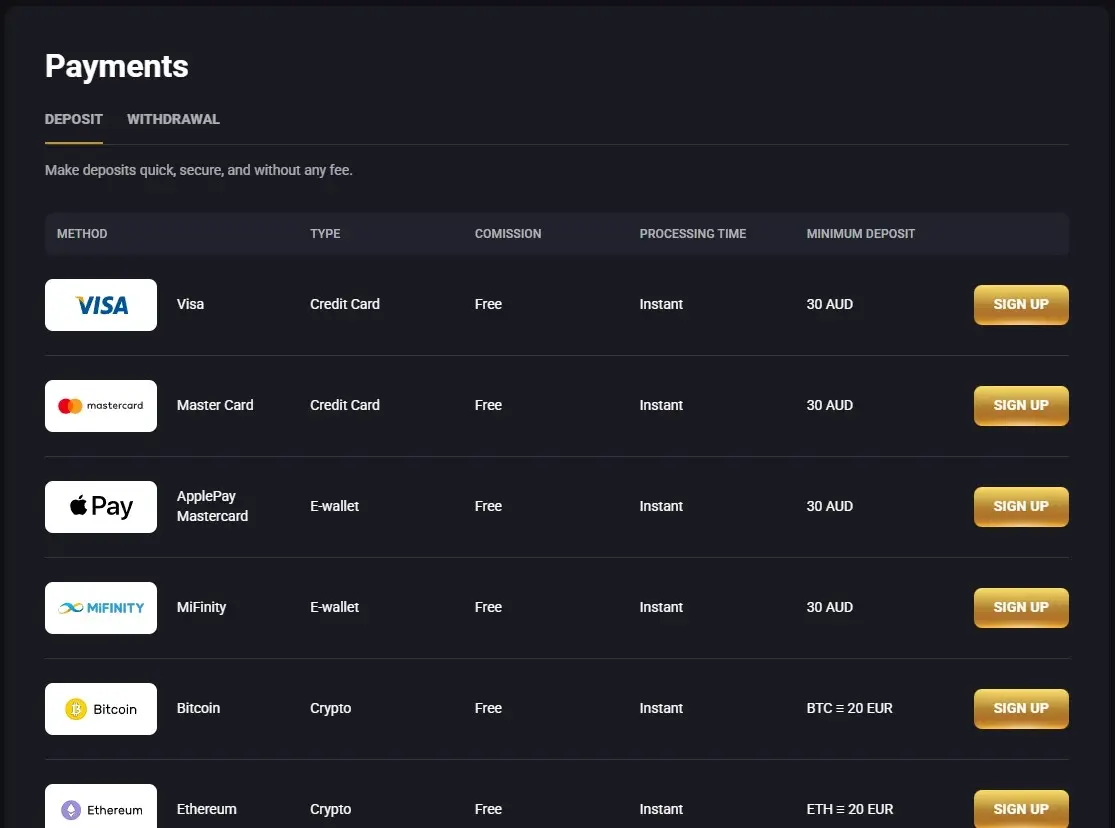Click Credit Card type in Visa row

click(345, 304)
